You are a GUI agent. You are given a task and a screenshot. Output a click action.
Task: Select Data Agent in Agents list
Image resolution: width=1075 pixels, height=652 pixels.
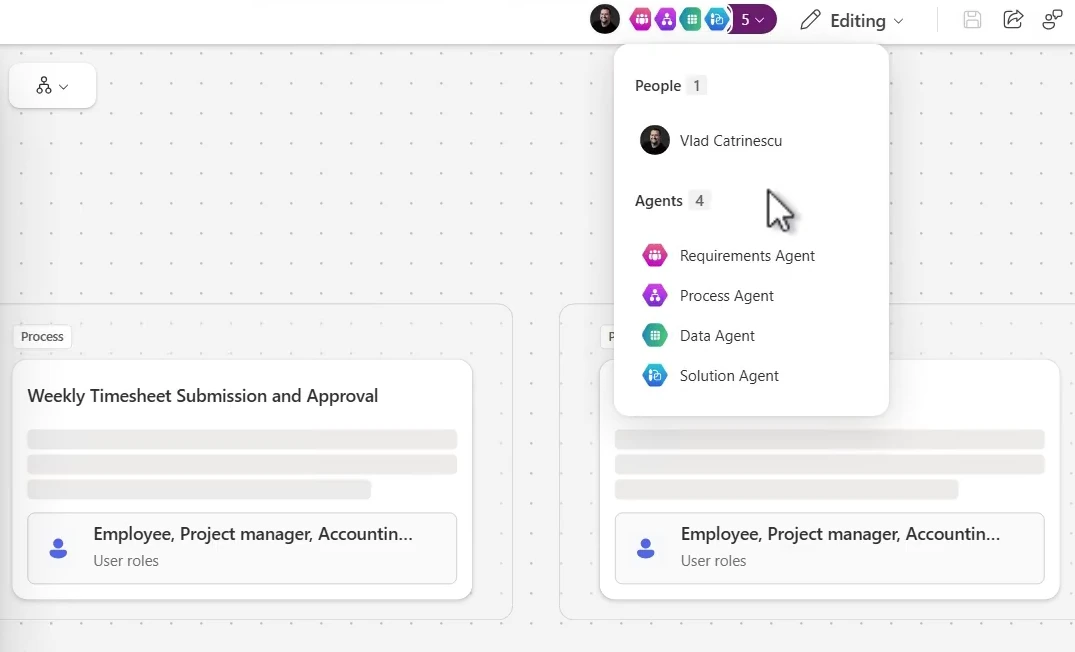pyautogui.click(x=751, y=335)
